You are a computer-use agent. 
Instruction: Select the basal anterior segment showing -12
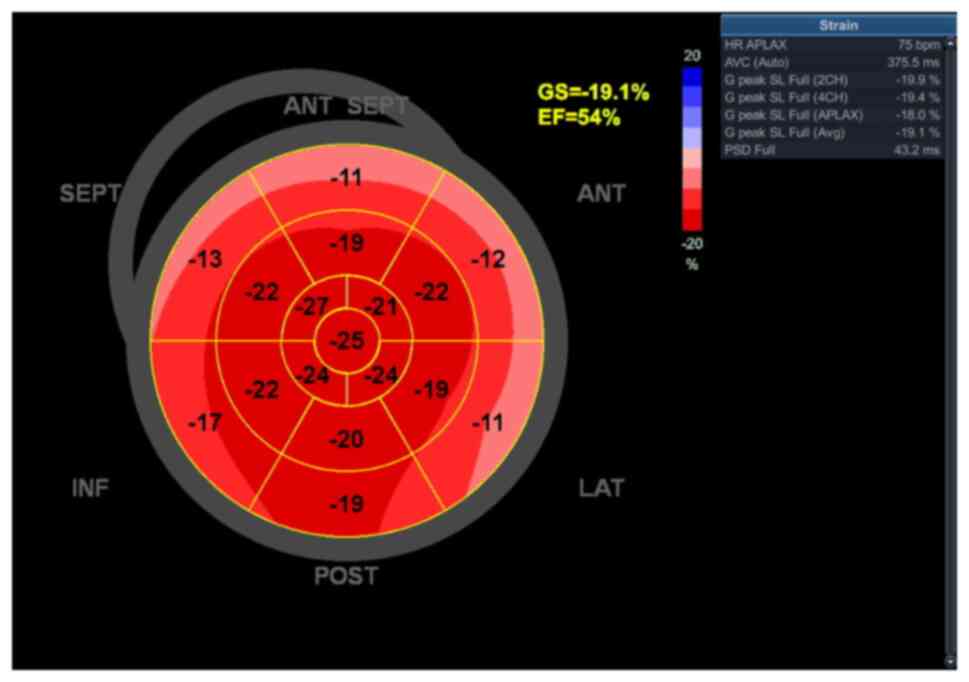[x=488, y=260]
